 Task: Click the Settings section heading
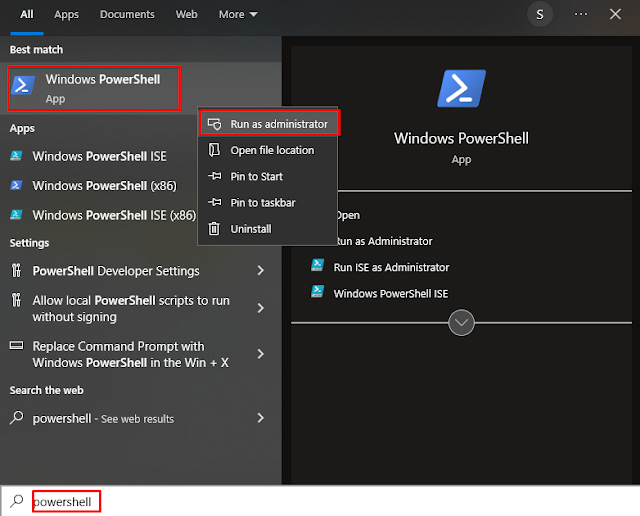29,243
